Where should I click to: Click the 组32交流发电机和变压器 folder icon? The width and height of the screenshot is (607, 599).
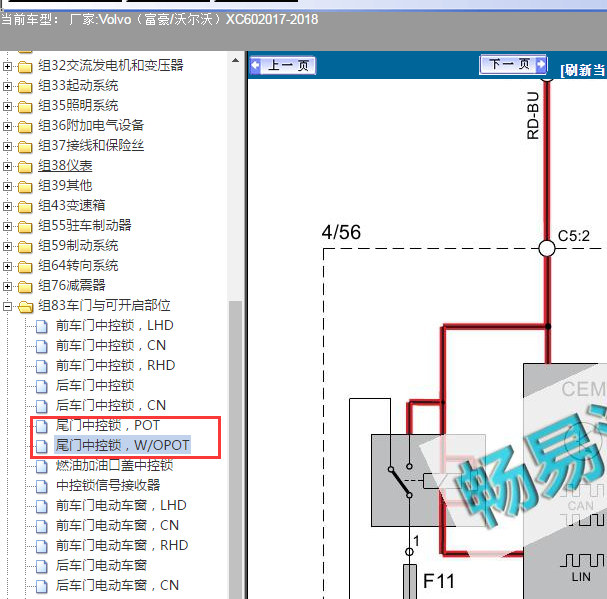click(25, 67)
